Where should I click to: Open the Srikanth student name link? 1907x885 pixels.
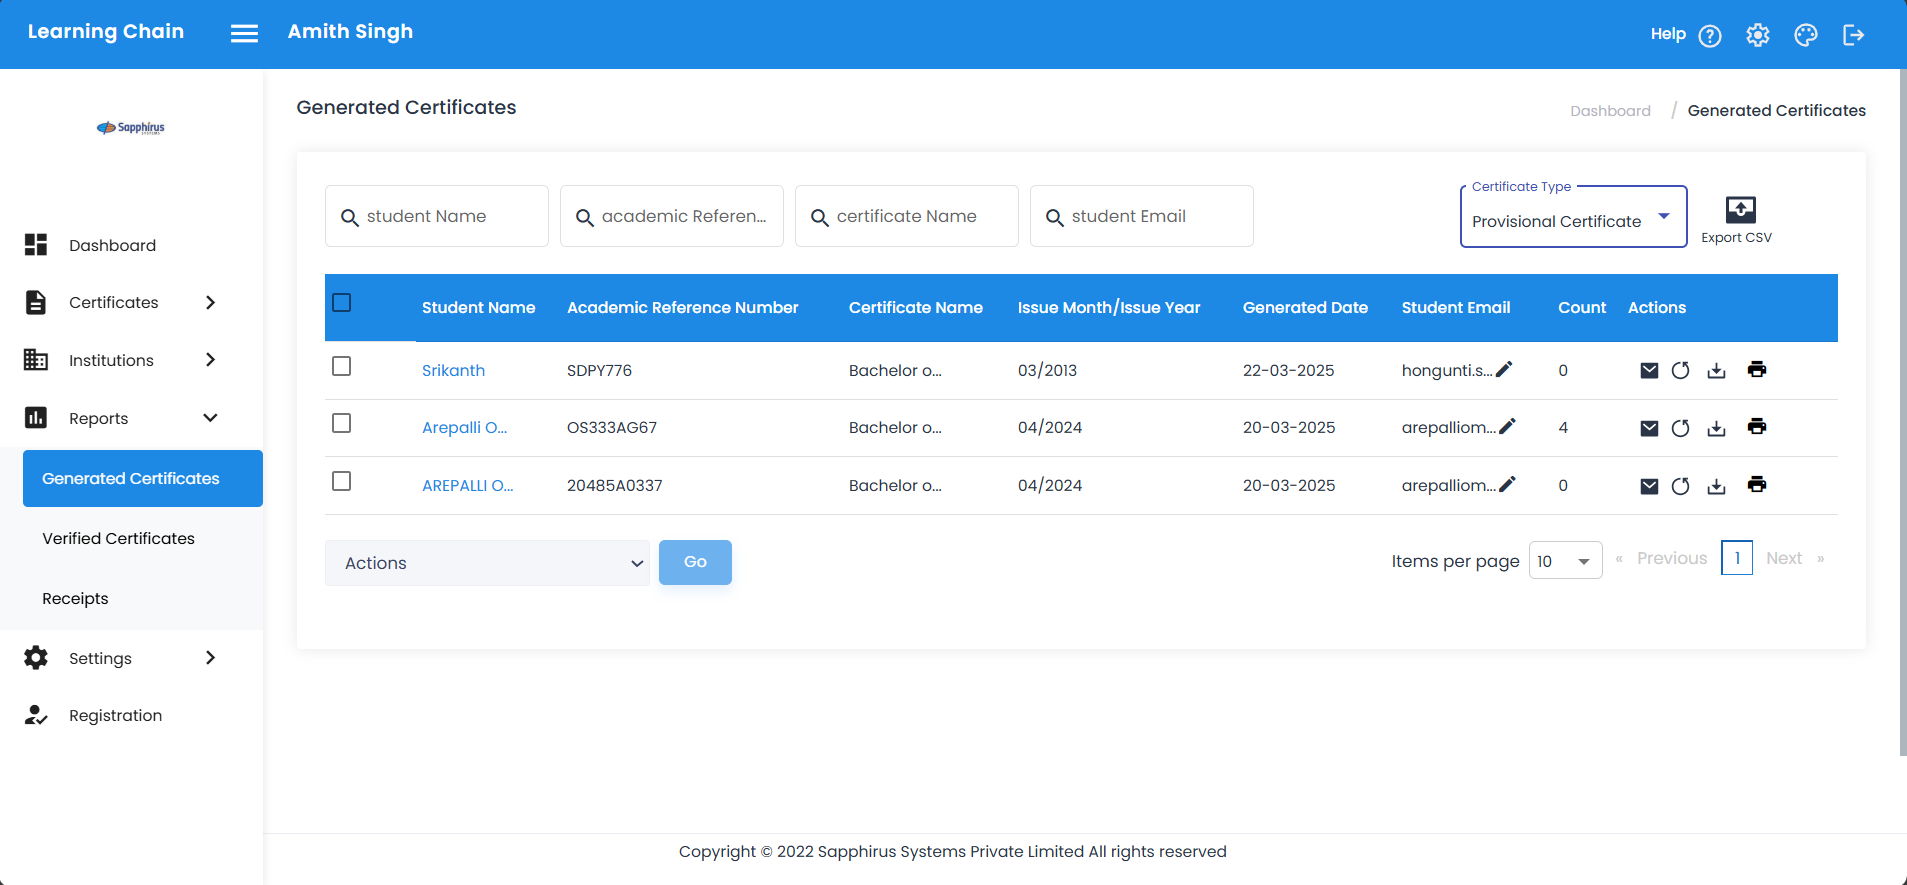pos(453,371)
